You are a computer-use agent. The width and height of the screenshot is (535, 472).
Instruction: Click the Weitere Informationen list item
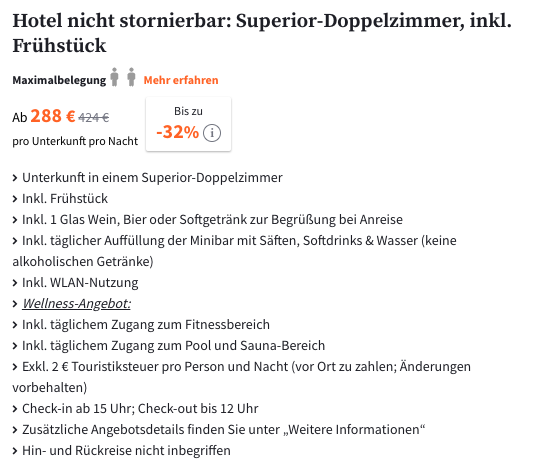point(219,430)
